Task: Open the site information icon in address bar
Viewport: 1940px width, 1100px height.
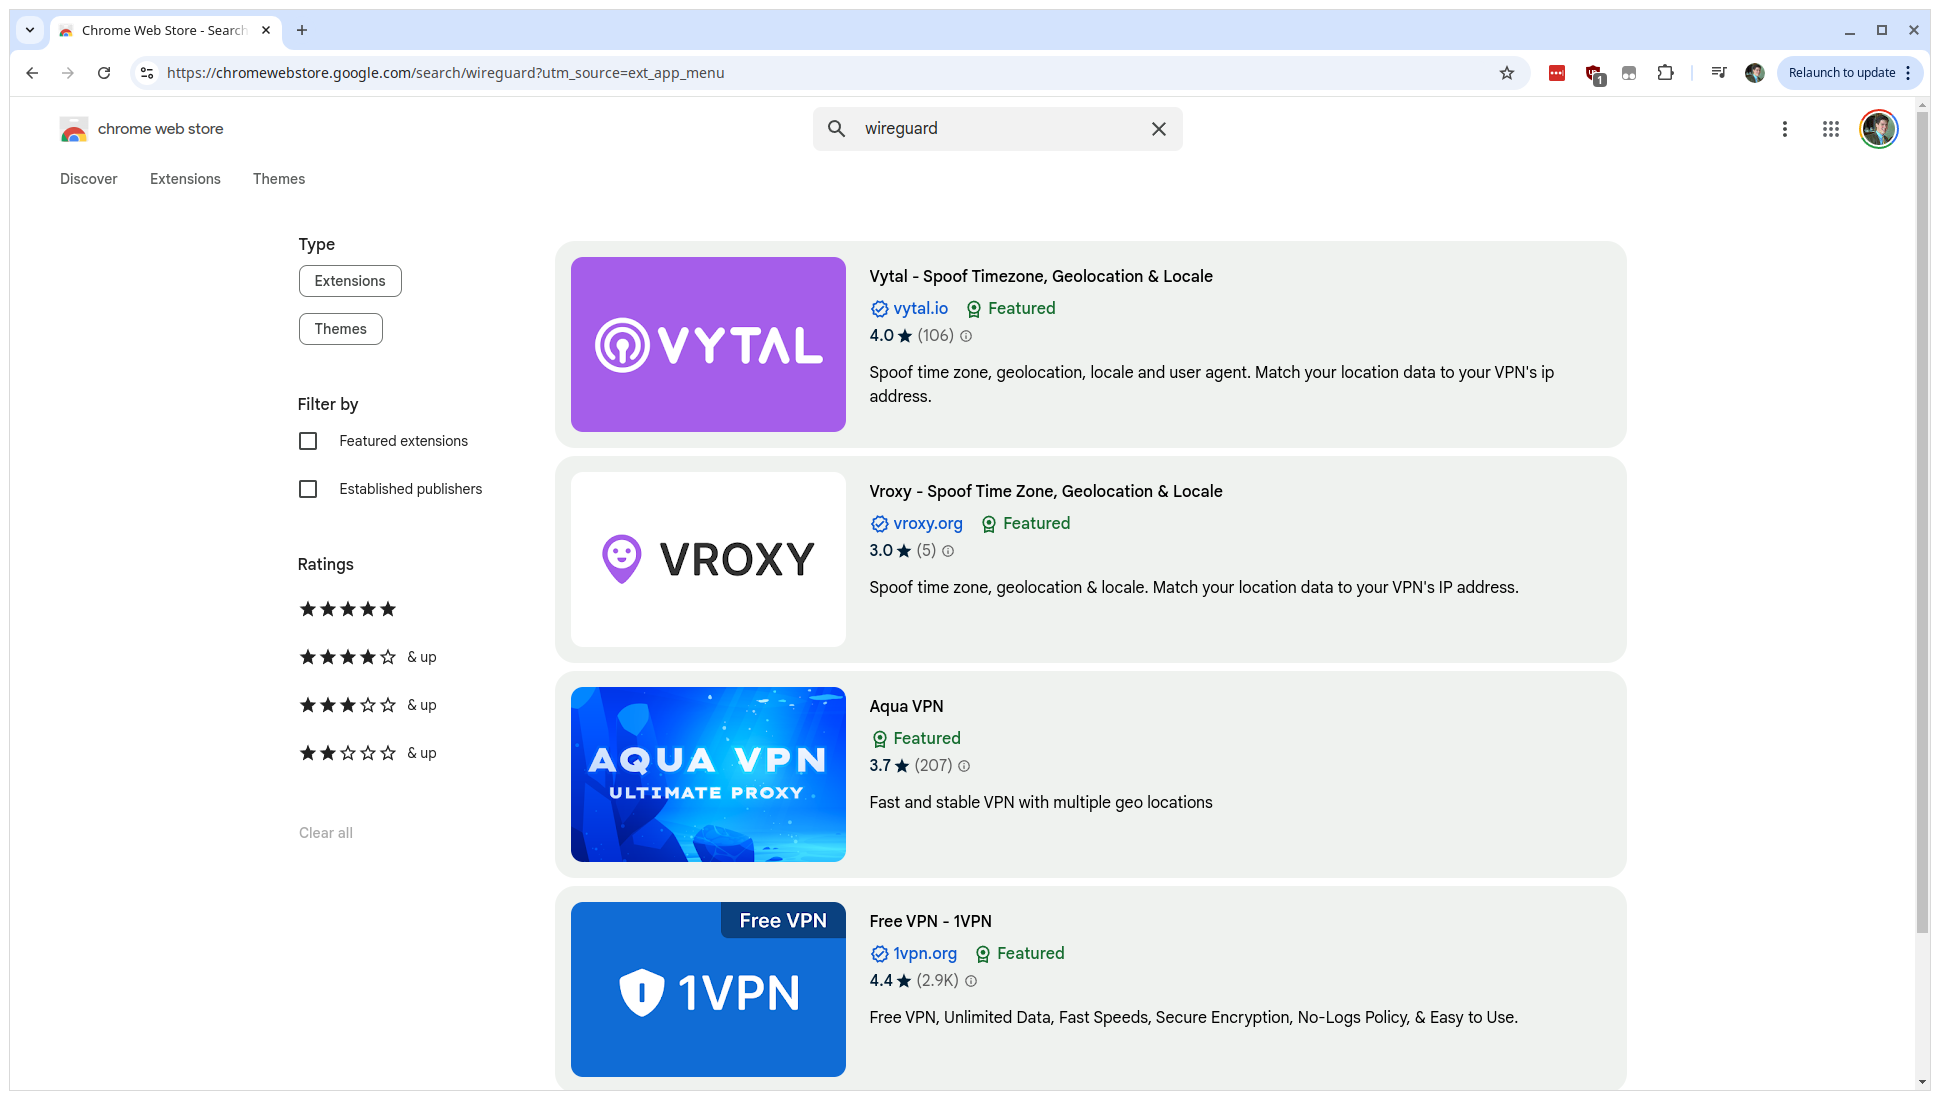Action: point(147,73)
